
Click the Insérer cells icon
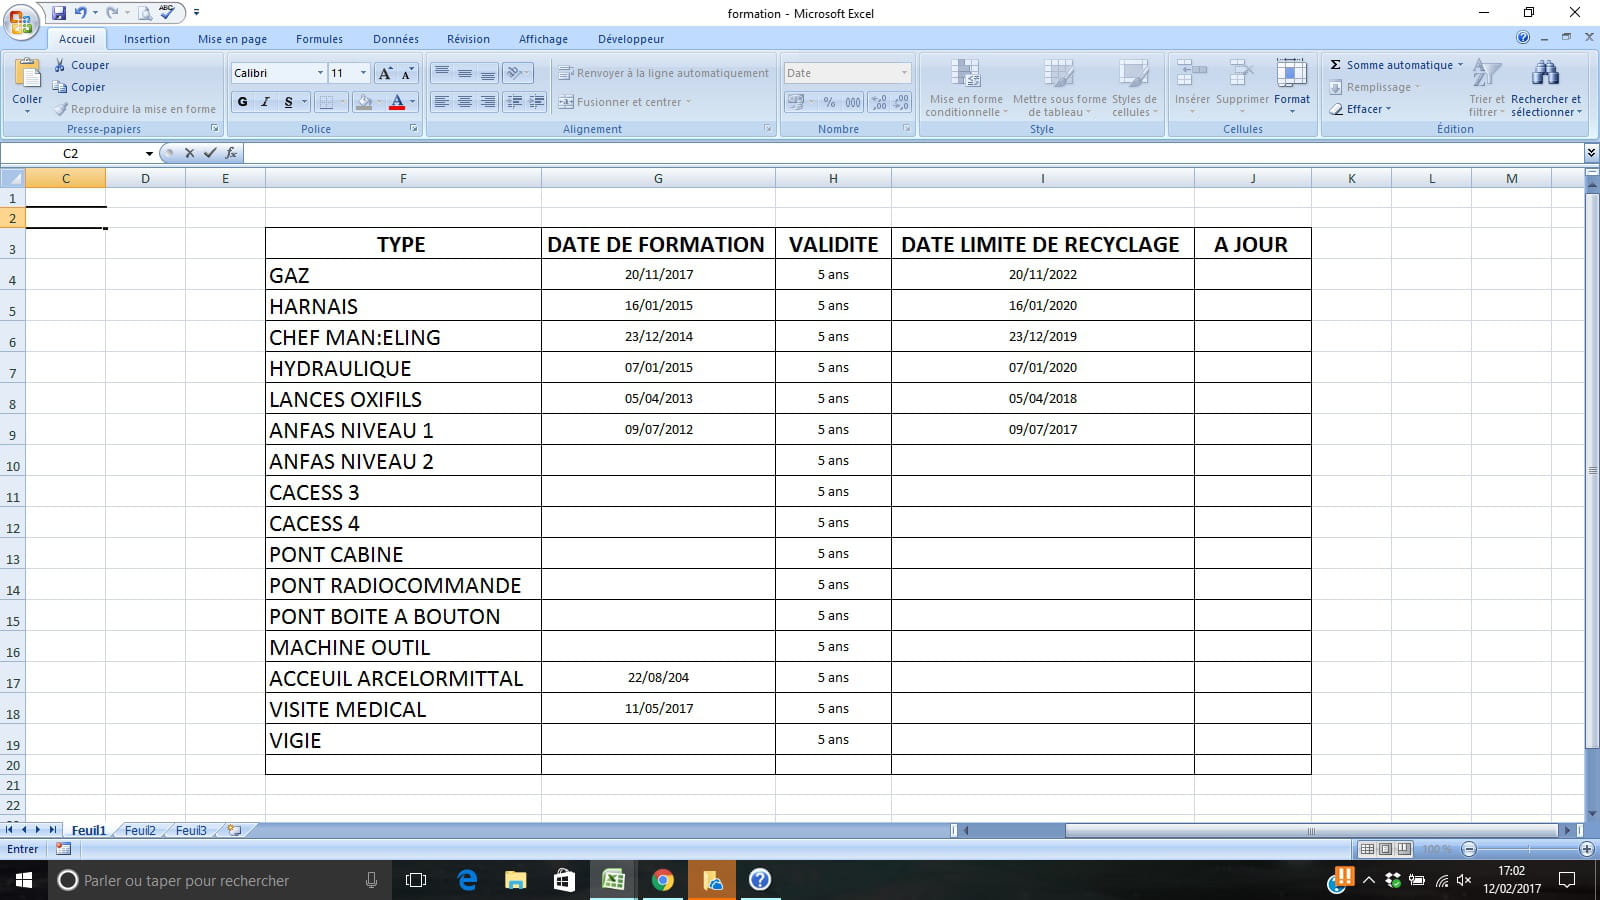coord(1191,75)
